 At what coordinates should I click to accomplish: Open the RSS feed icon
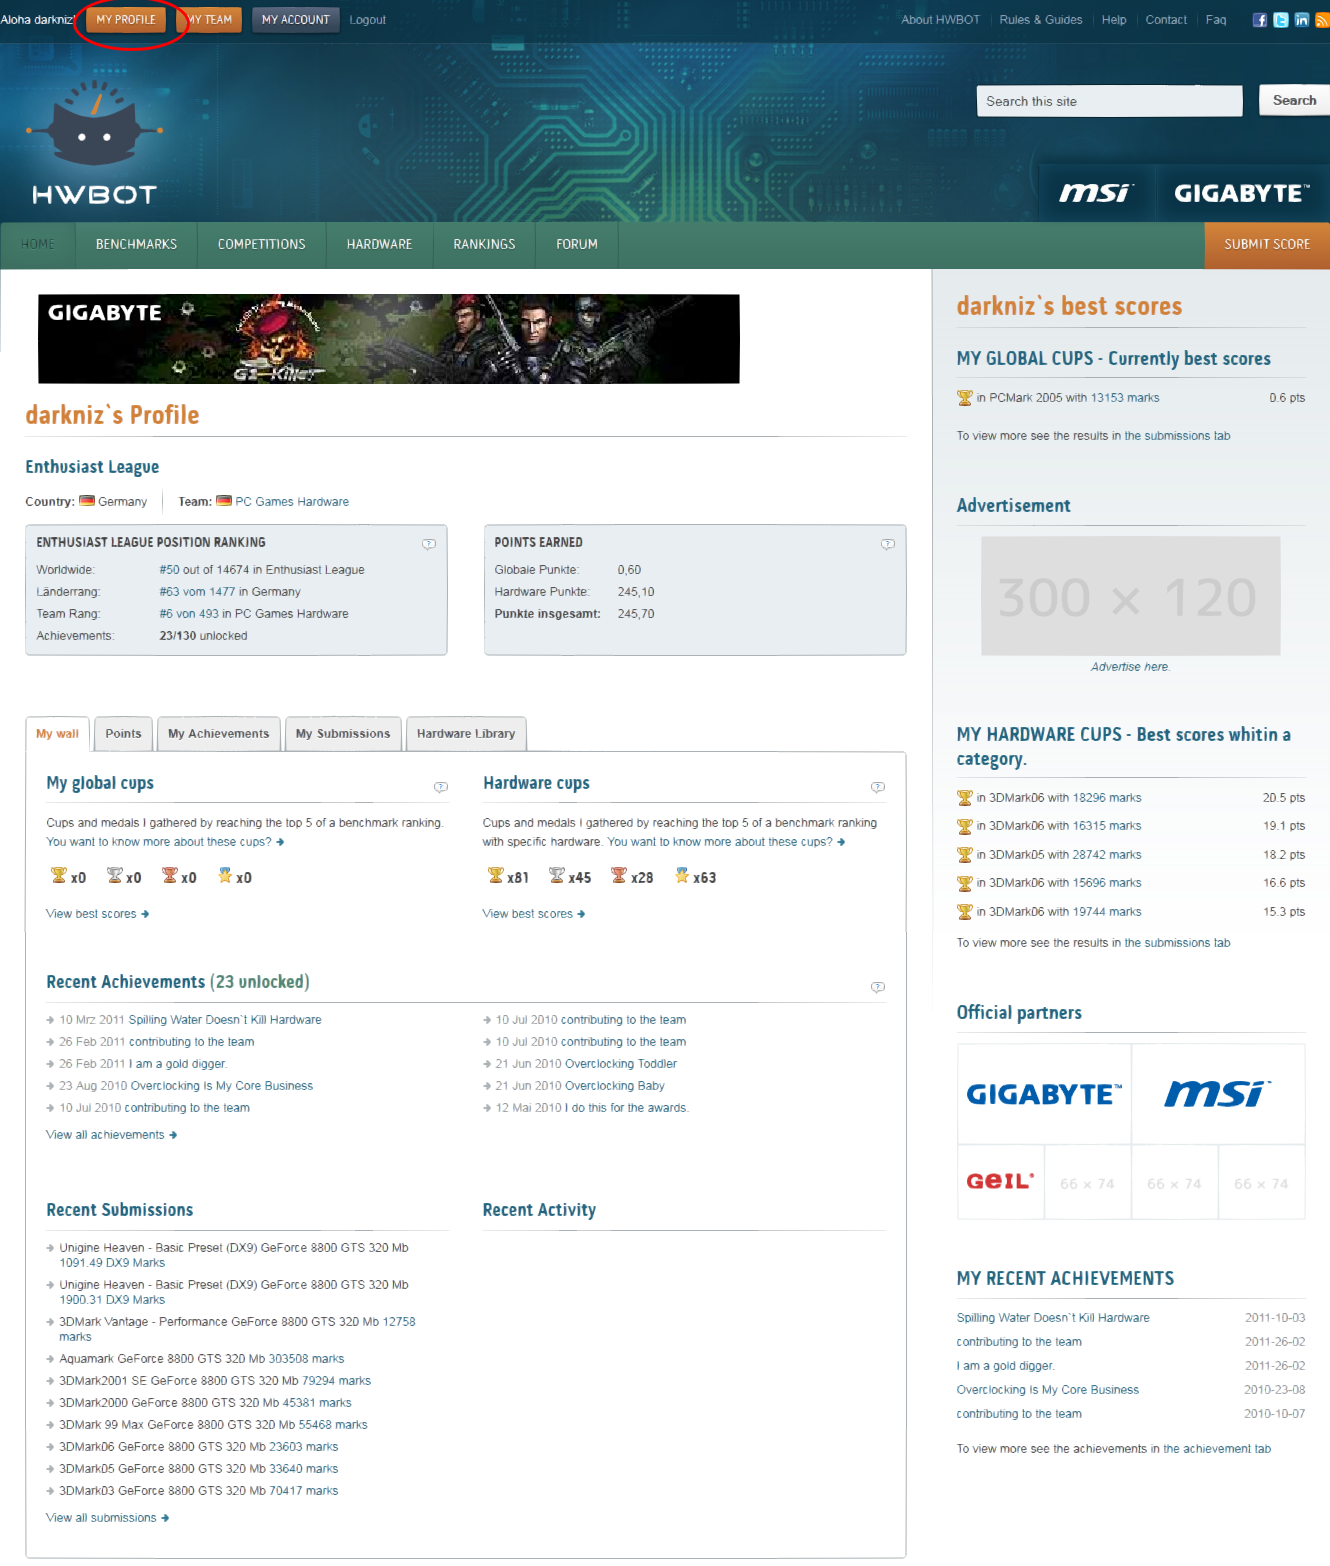click(1322, 20)
